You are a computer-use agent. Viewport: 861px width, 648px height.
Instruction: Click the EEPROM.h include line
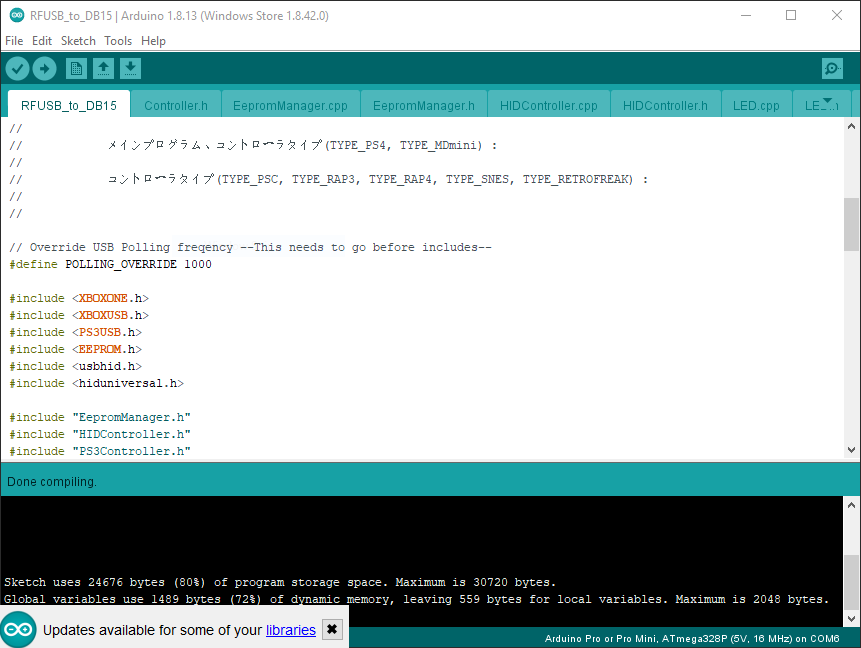point(75,349)
